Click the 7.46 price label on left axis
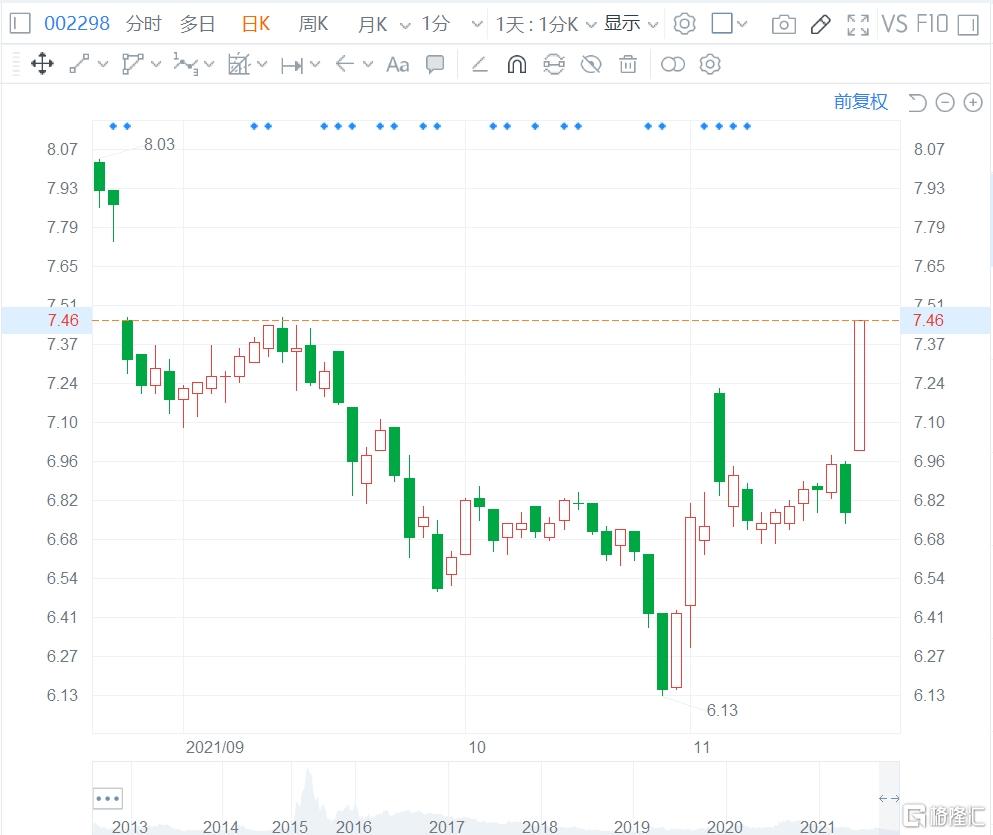The image size is (993, 835). click(63, 320)
